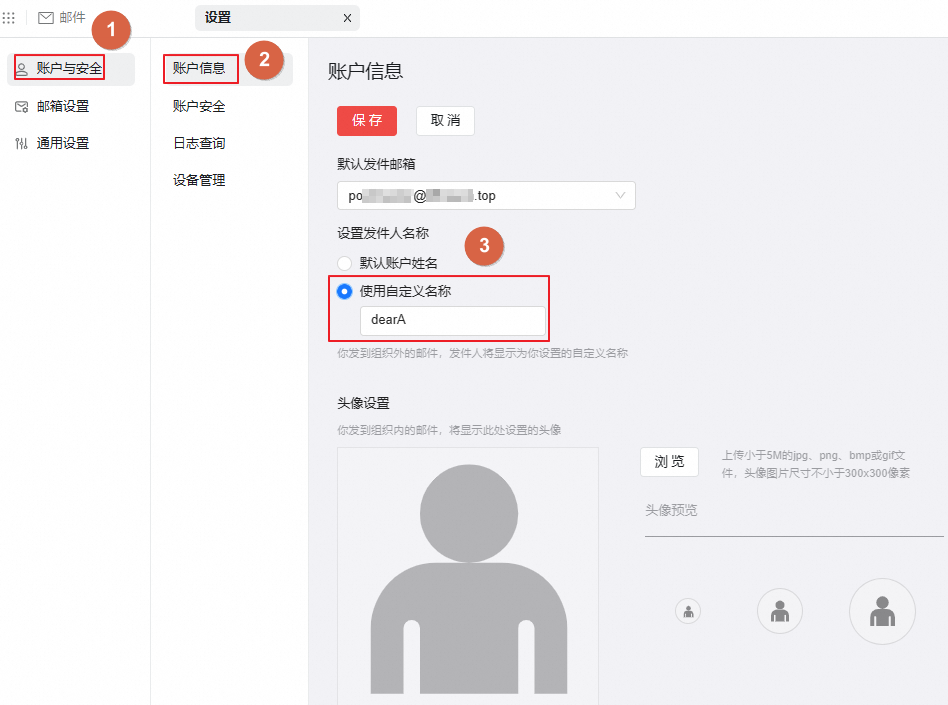Click the smallest avatar preview icon

tap(688, 611)
